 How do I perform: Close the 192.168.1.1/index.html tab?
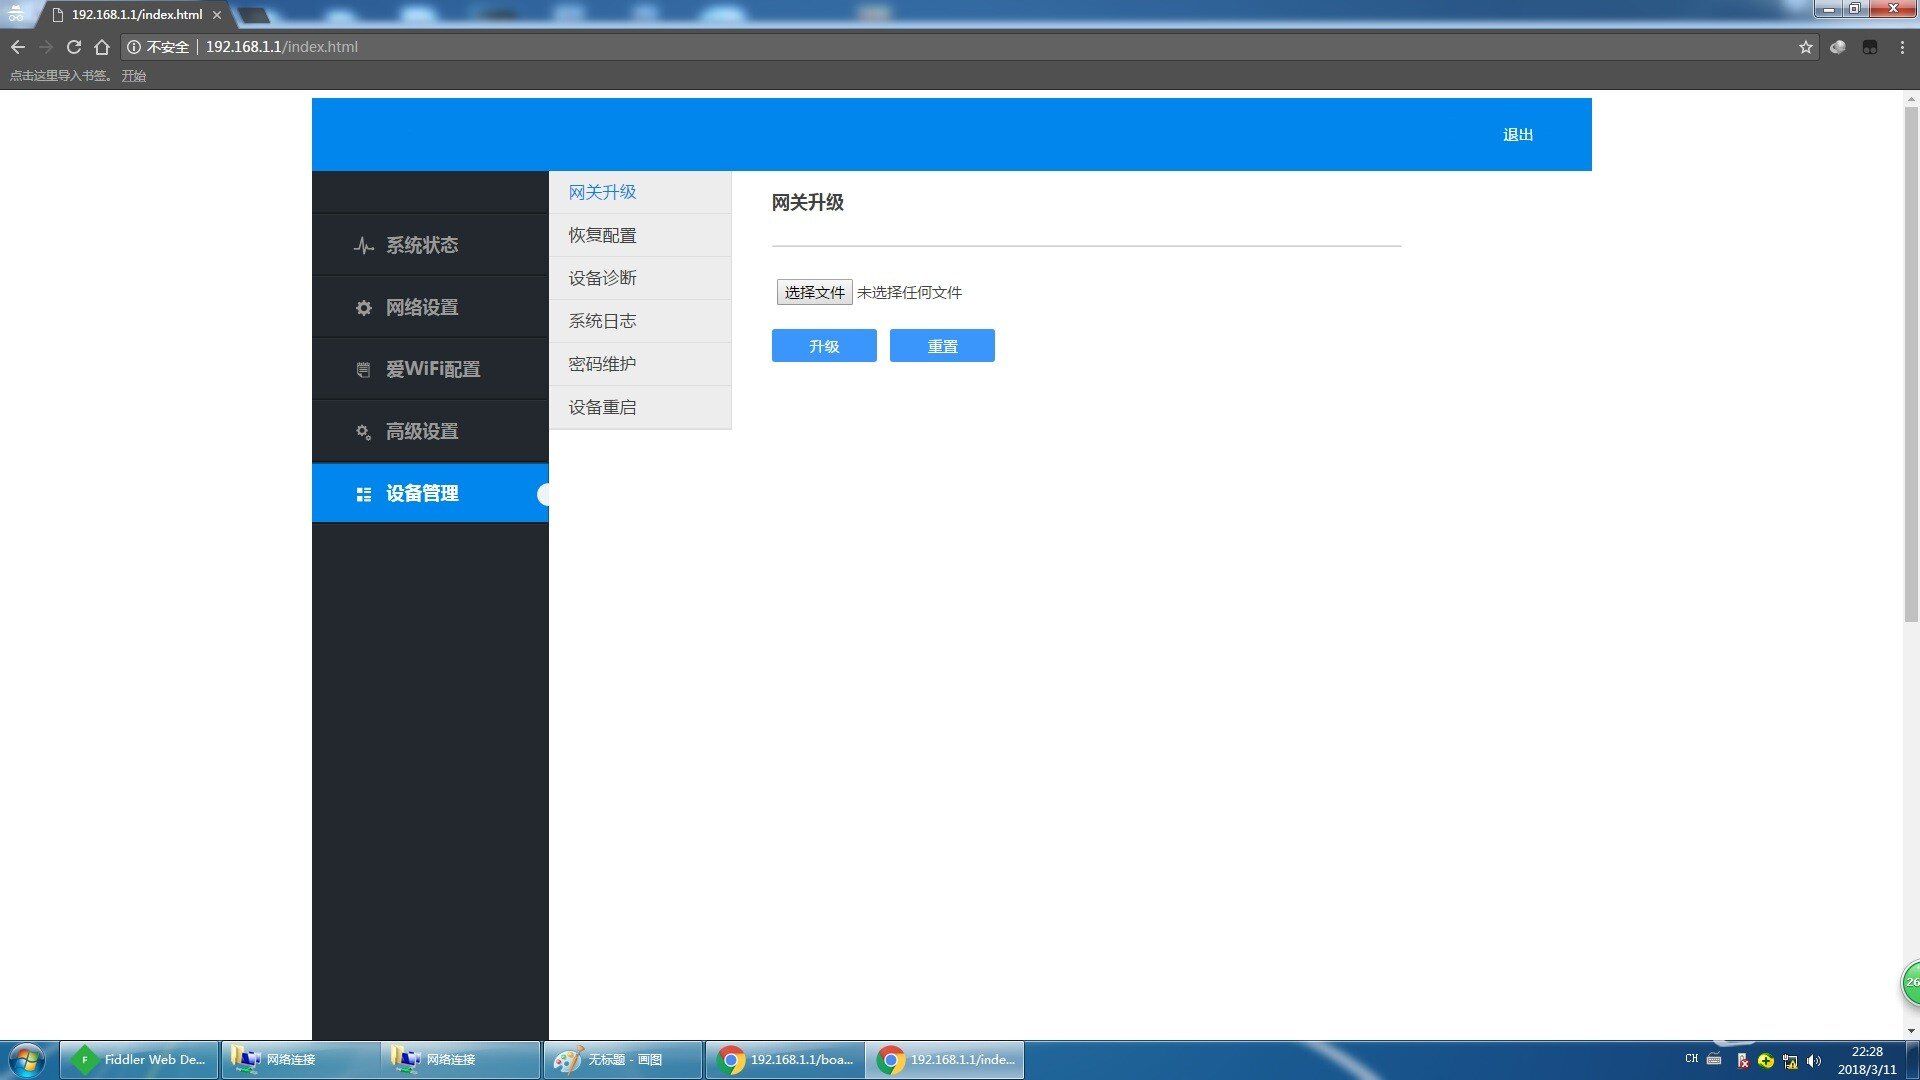(x=217, y=15)
